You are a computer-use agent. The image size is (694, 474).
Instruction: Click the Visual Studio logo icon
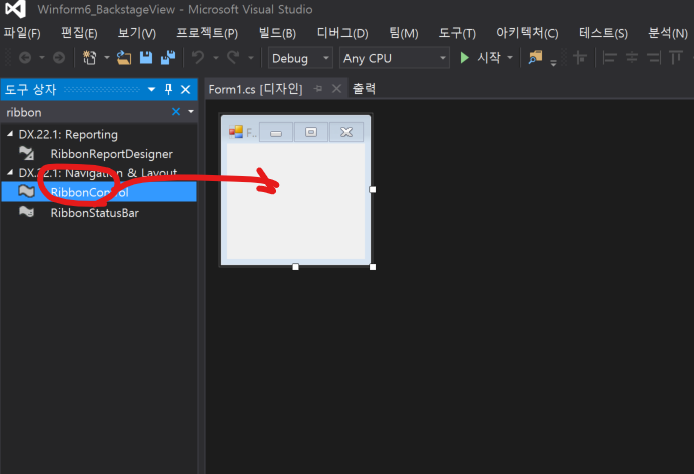tap(15, 9)
